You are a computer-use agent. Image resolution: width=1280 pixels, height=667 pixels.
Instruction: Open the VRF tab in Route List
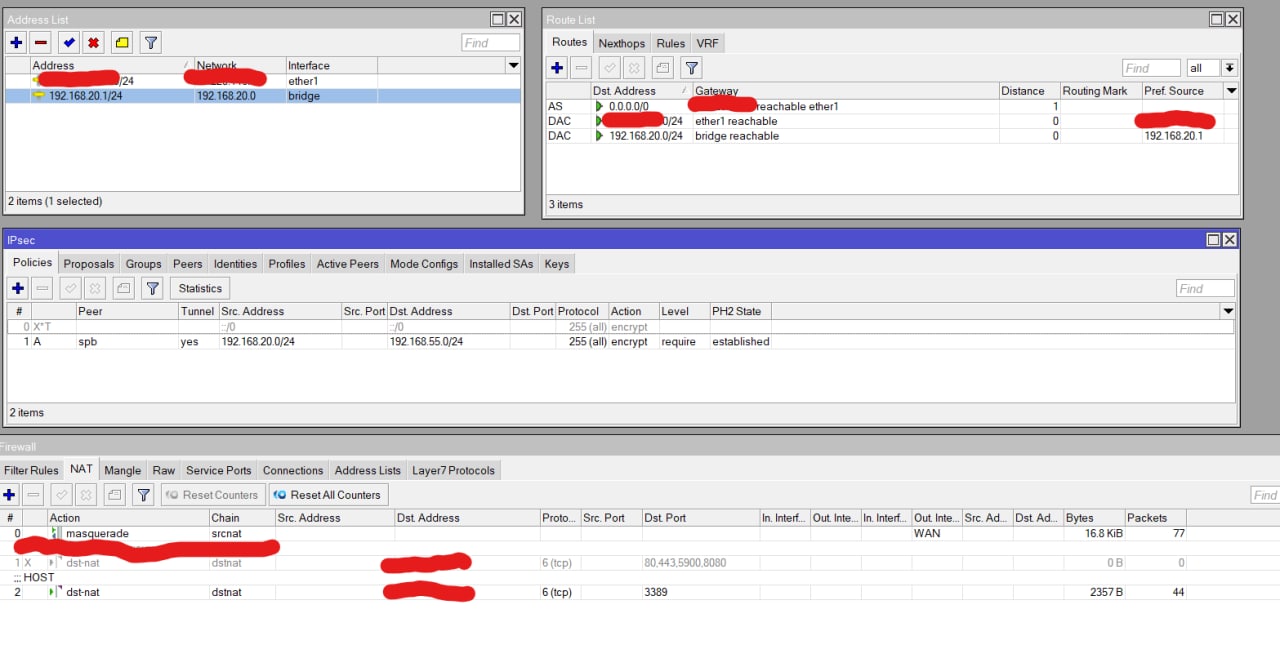[707, 43]
